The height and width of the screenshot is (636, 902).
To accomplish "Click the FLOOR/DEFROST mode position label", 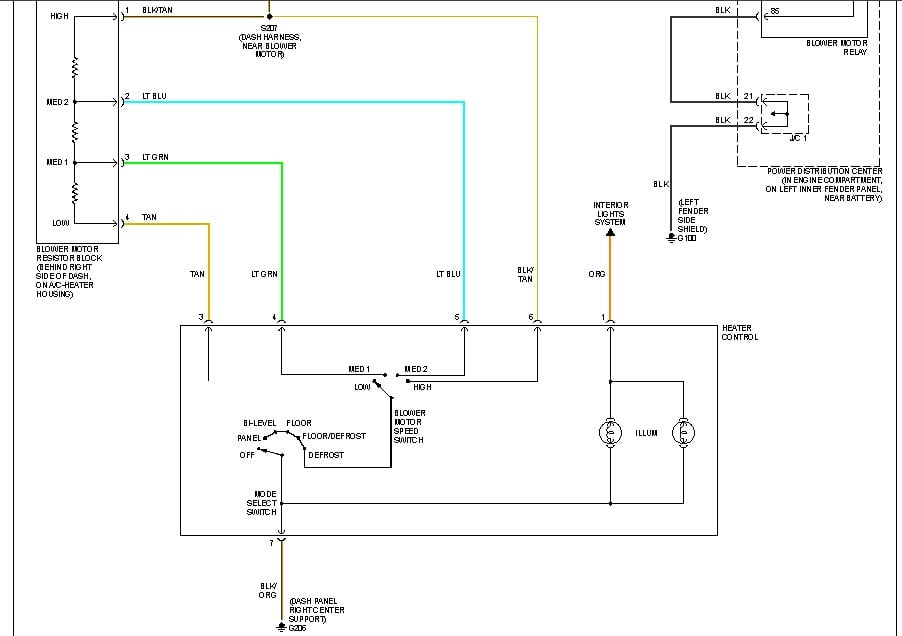I will tap(334, 436).
